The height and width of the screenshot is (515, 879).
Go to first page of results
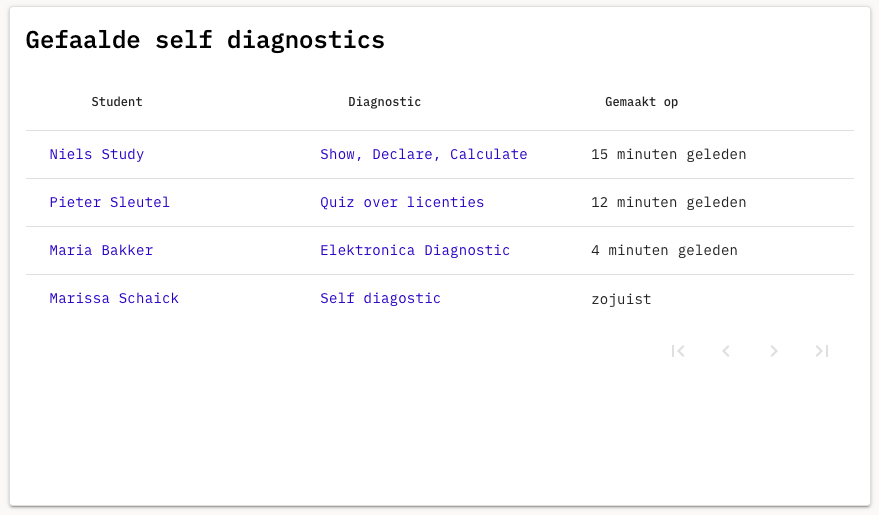678,351
